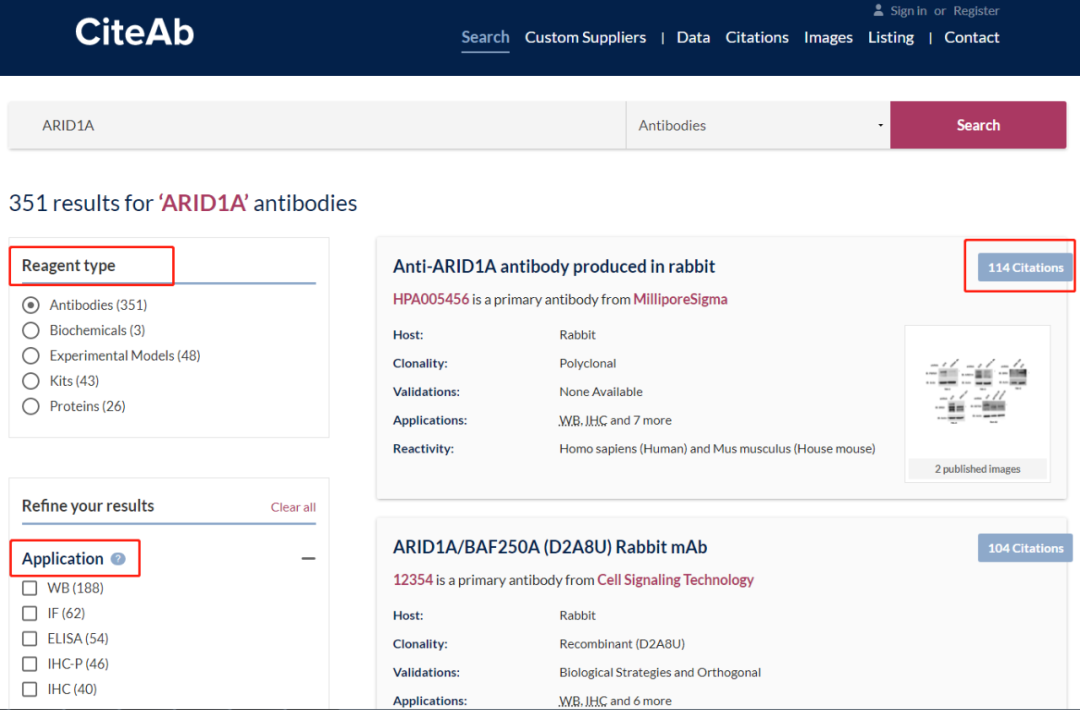Screen dimensions: 1080x710
Task: Select the Kits (43) radio button
Action: coord(30,381)
